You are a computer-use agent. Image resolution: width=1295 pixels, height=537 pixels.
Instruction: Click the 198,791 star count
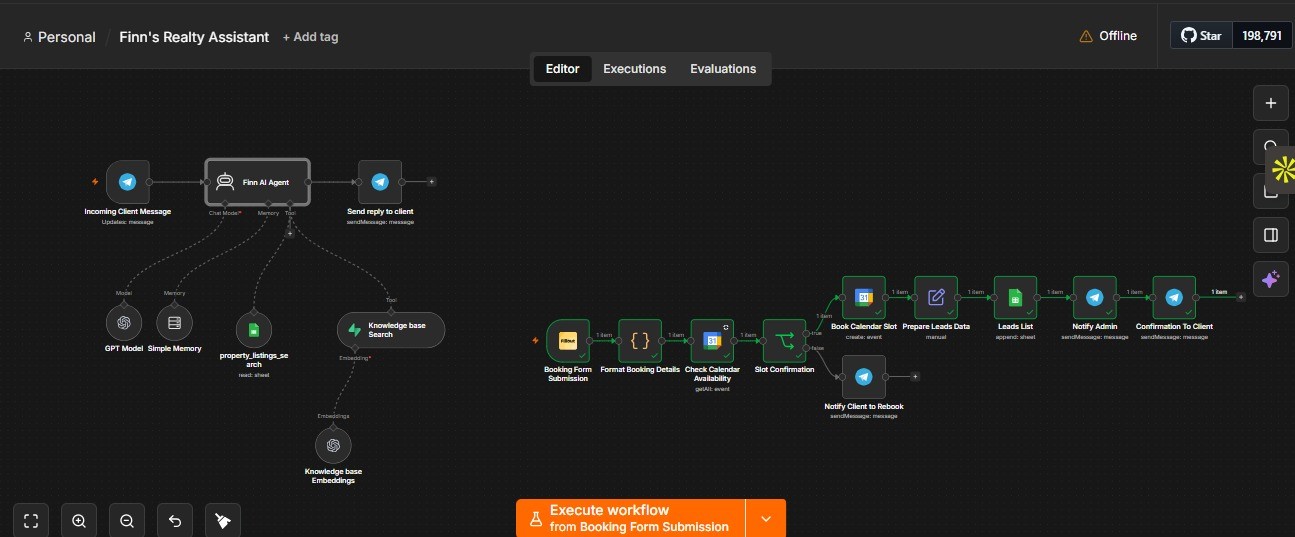point(1262,35)
